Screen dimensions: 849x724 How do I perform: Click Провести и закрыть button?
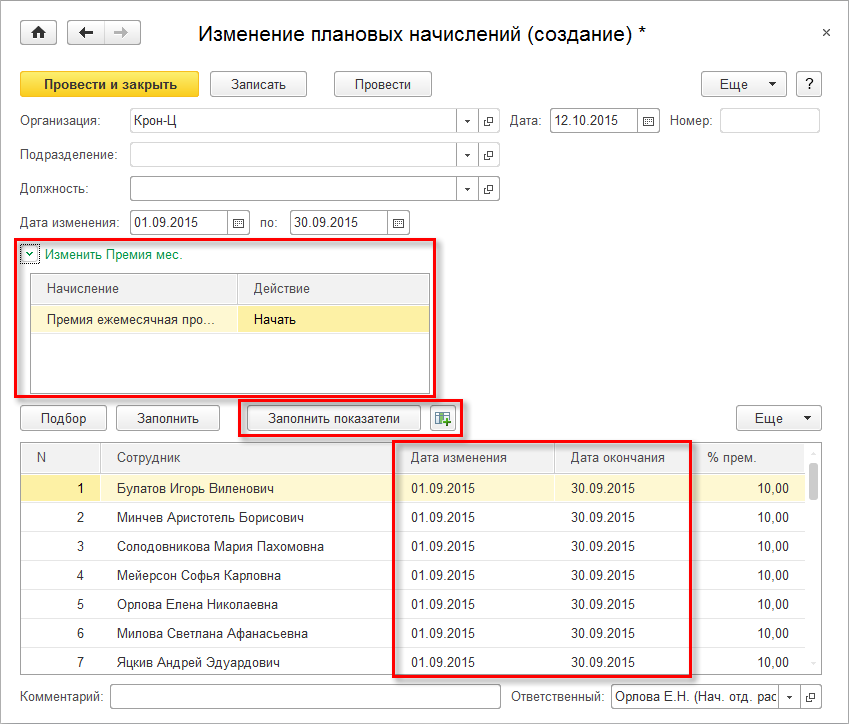(x=109, y=84)
